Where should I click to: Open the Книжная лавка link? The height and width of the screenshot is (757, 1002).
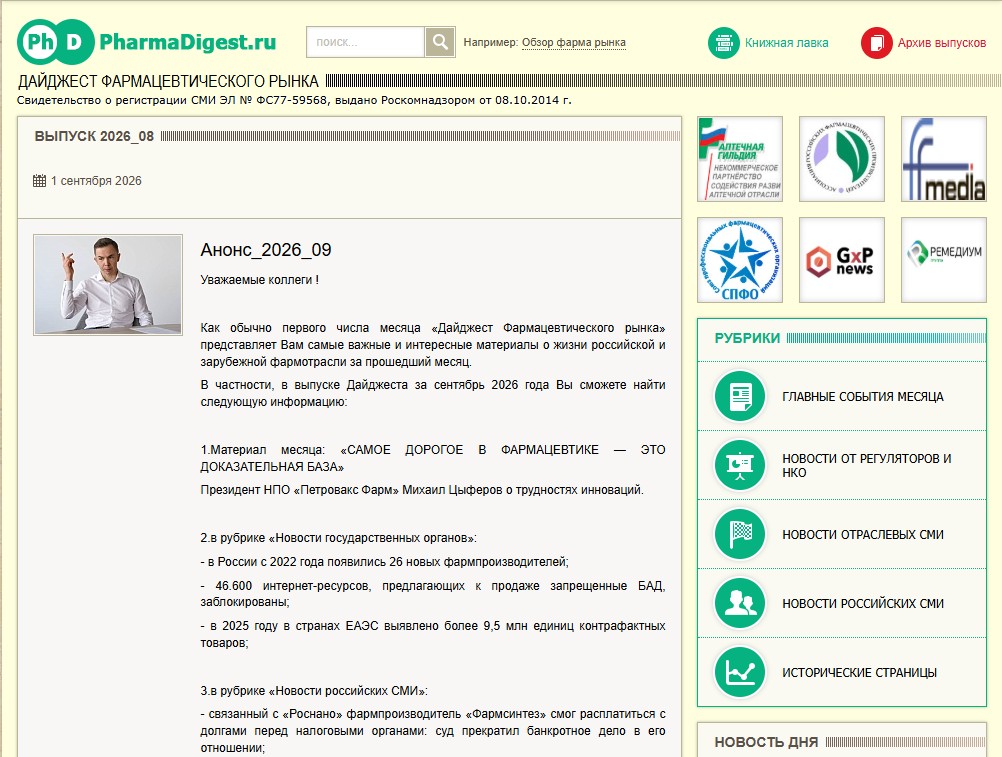pyautogui.click(x=786, y=43)
